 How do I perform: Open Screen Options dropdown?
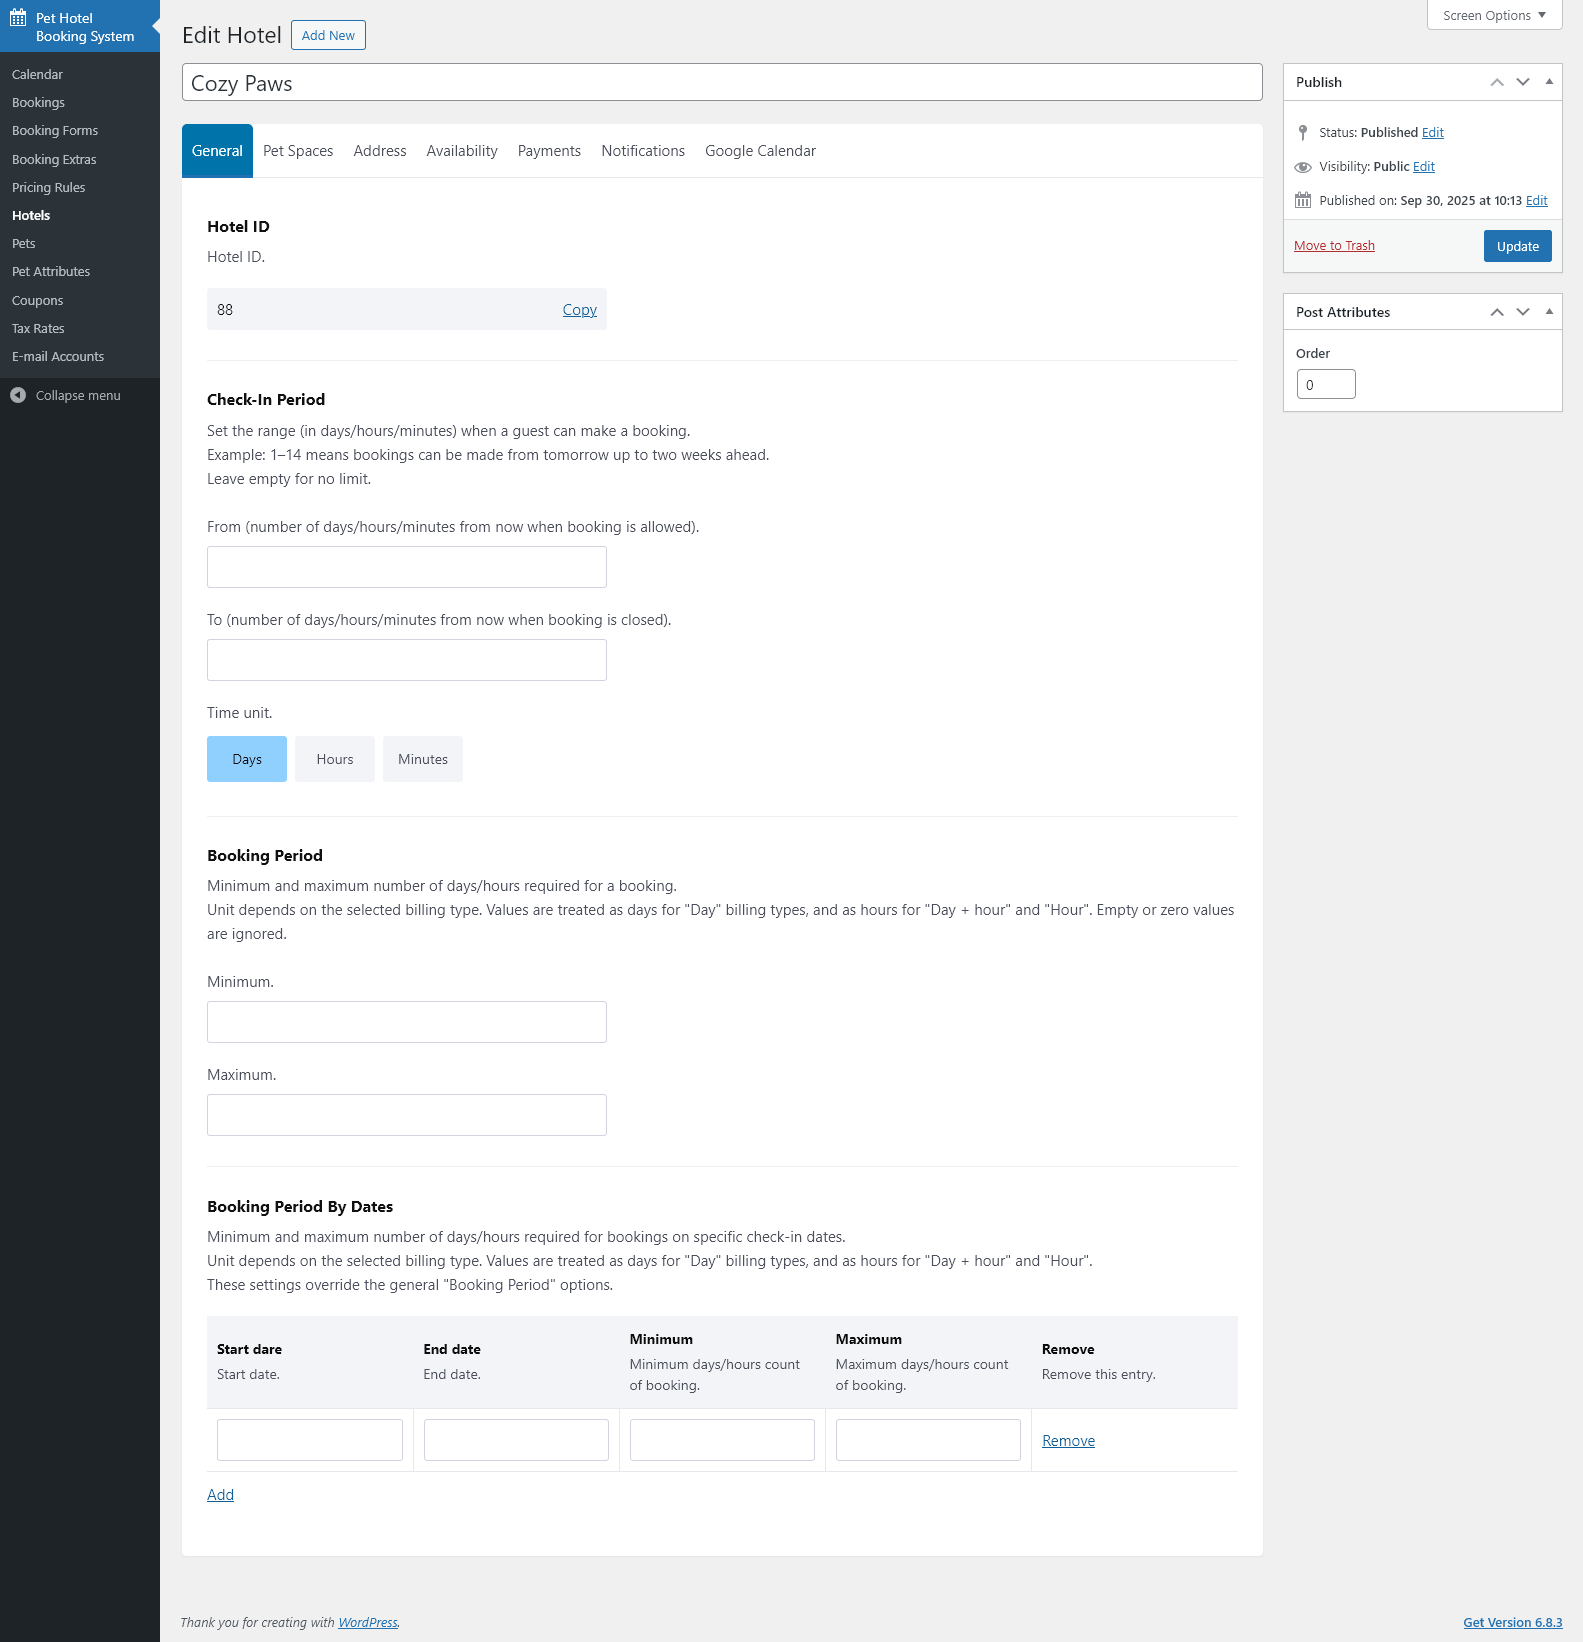tap(1494, 15)
